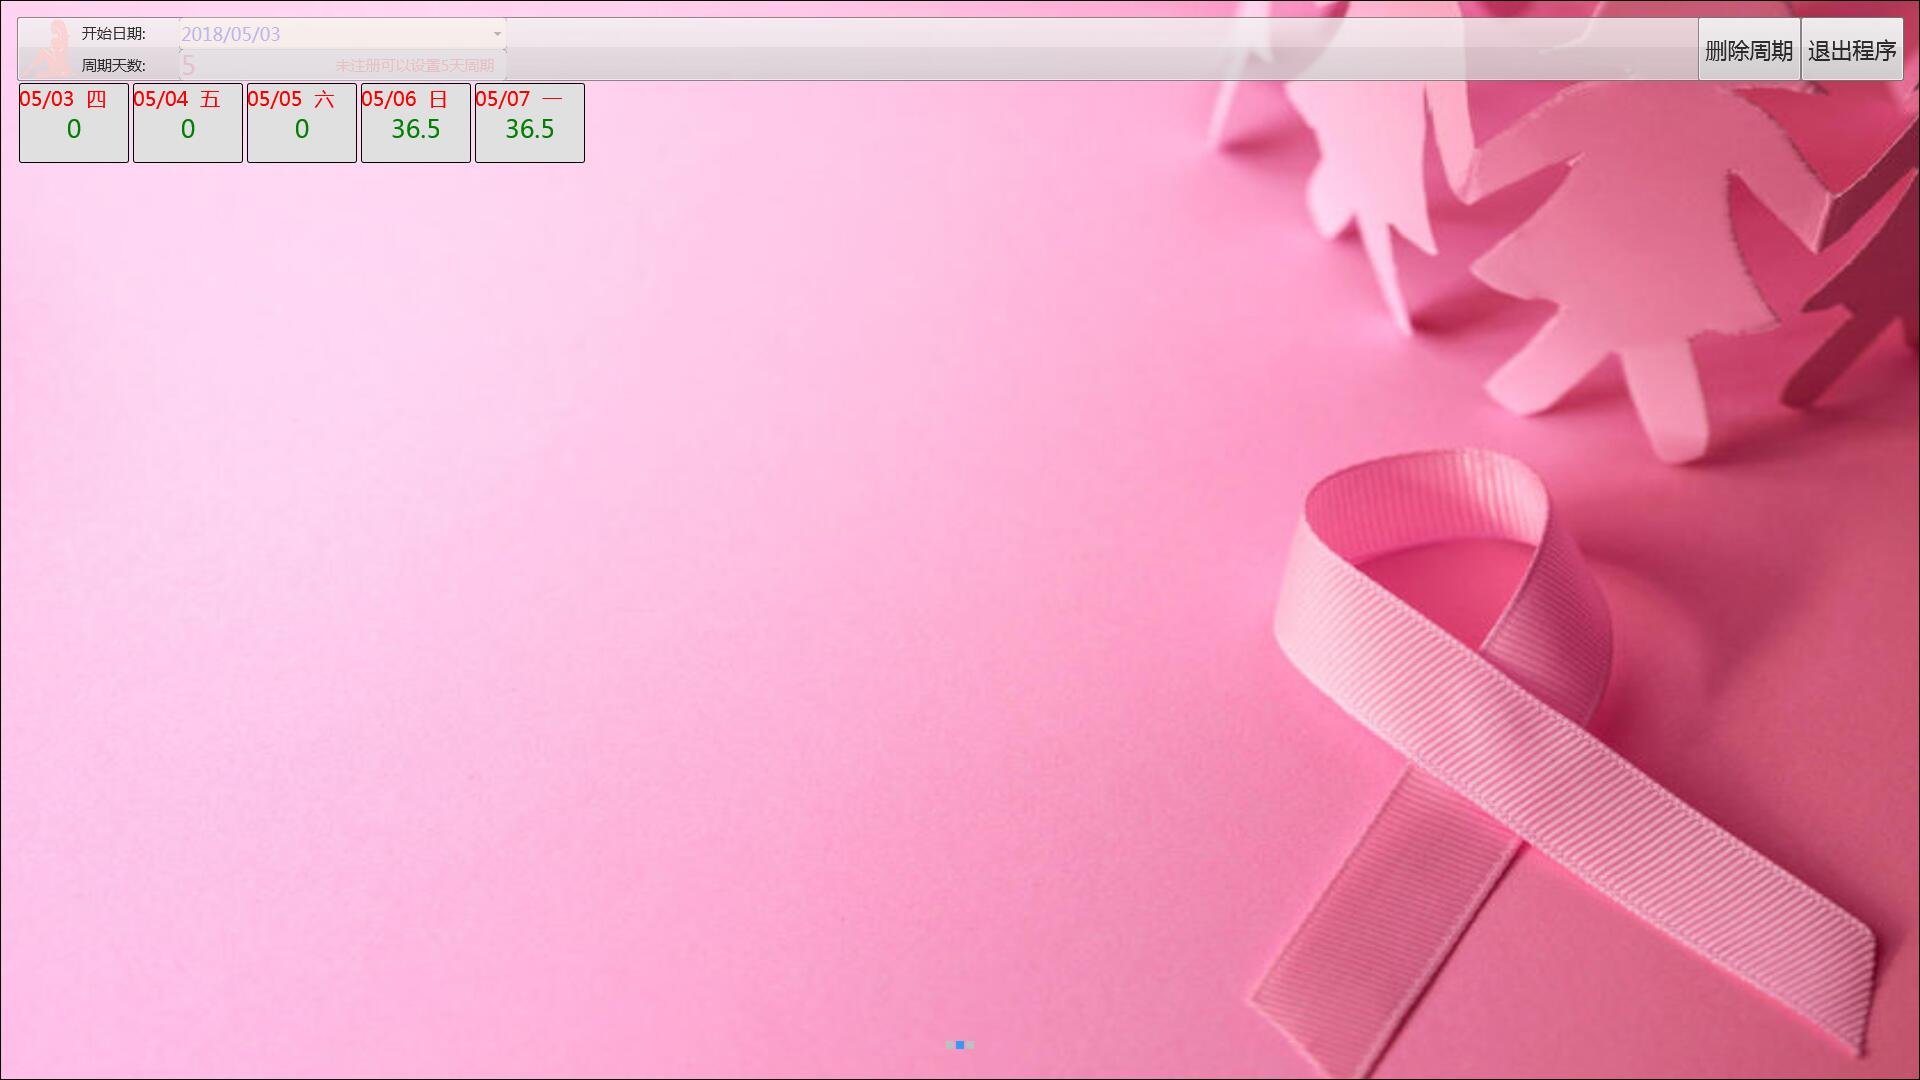Click the blue active page indicator dot
Screen dimensions: 1920x1080
pyautogui.click(x=960, y=1045)
